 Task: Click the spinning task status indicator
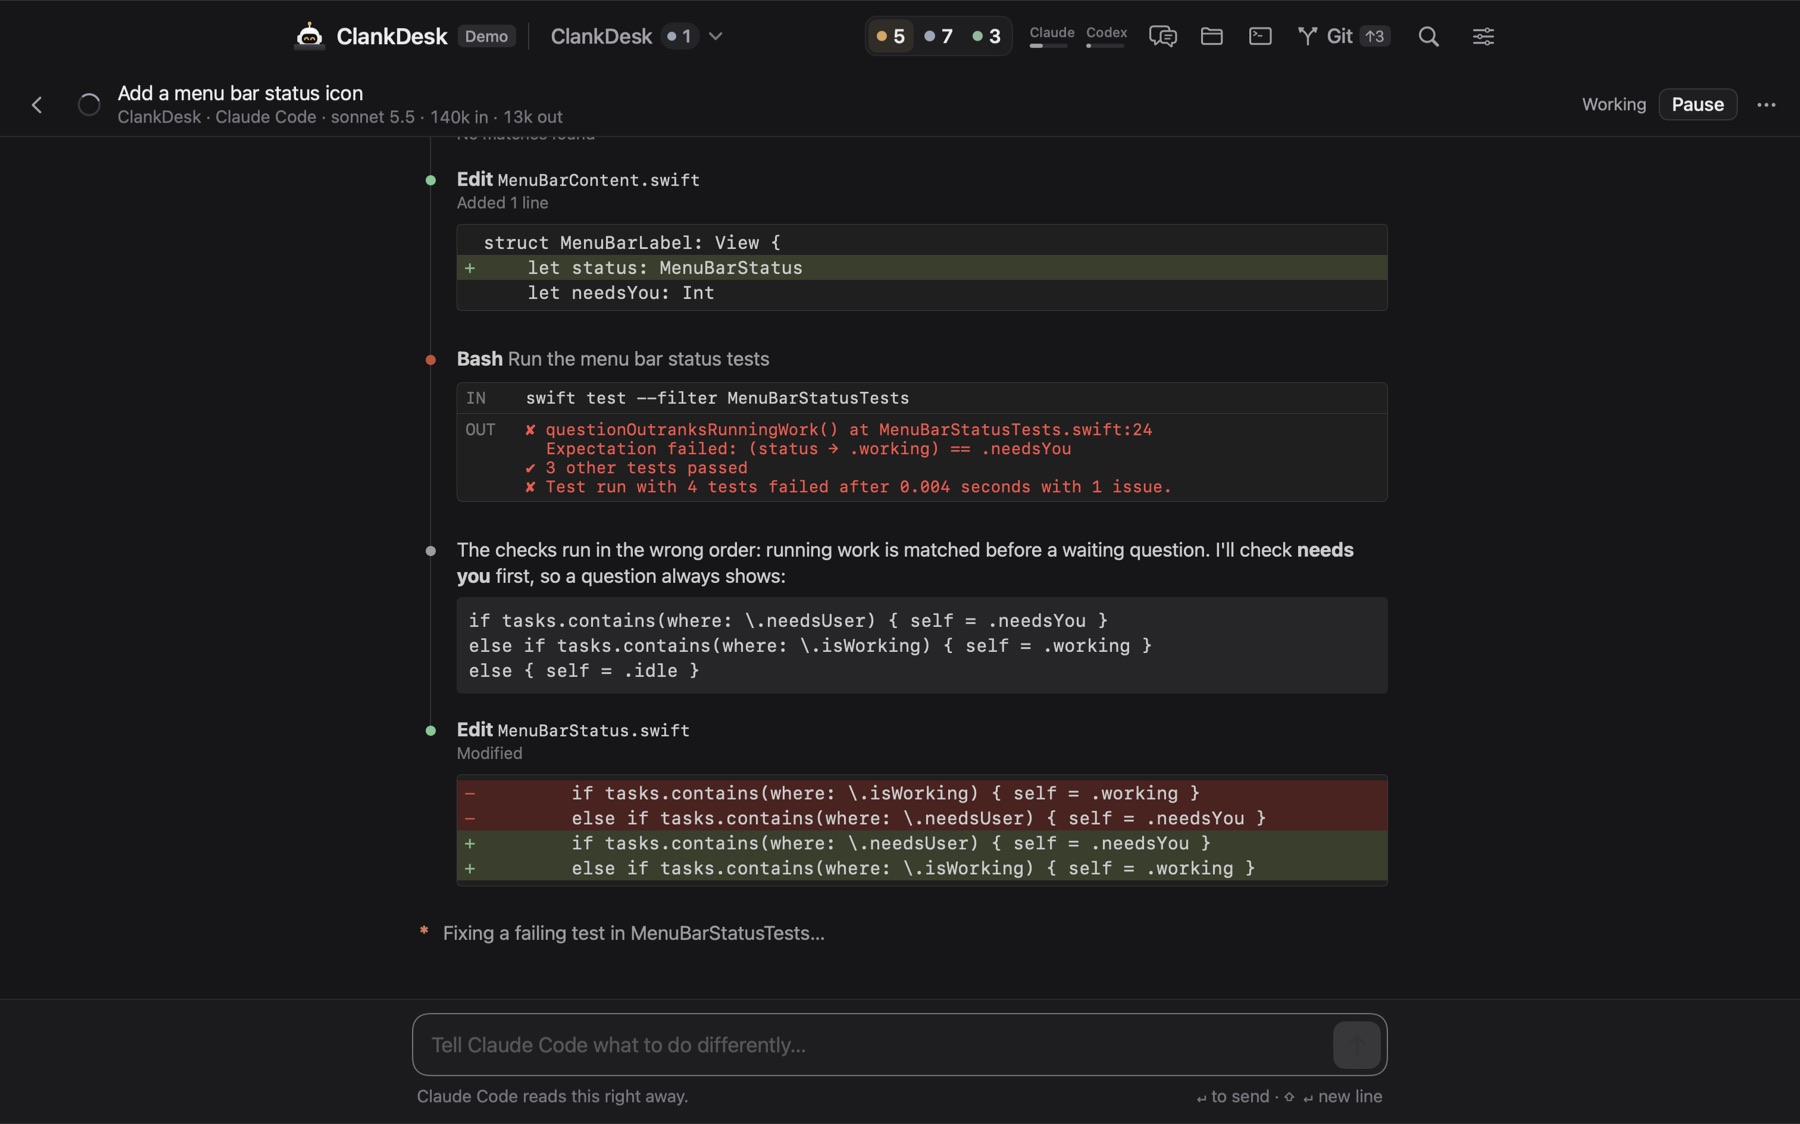[x=89, y=104]
